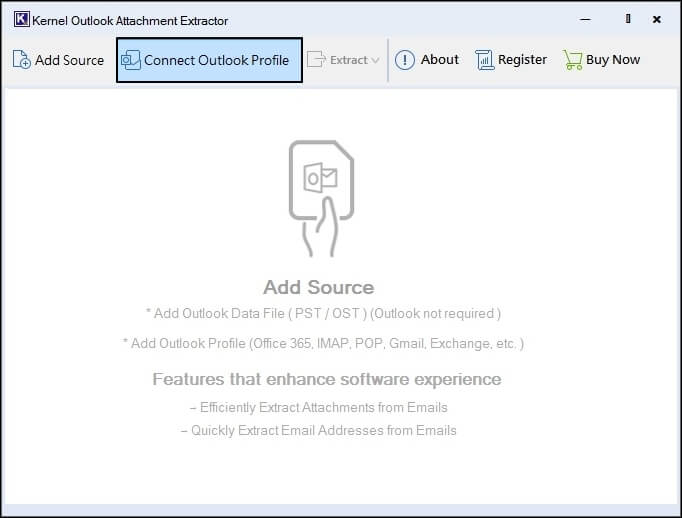Screen dimensions: 682x518
Task: Click the Connect Outlook Profile icon
Action: [130, 60]
